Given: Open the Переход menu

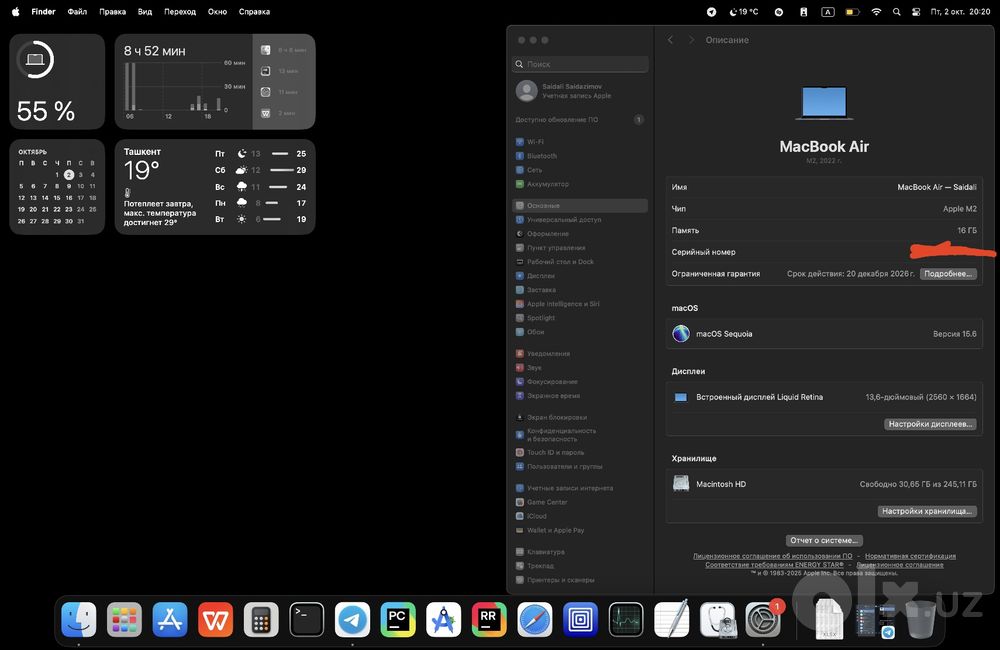Looking at the screenshot, I should [180, 11].
